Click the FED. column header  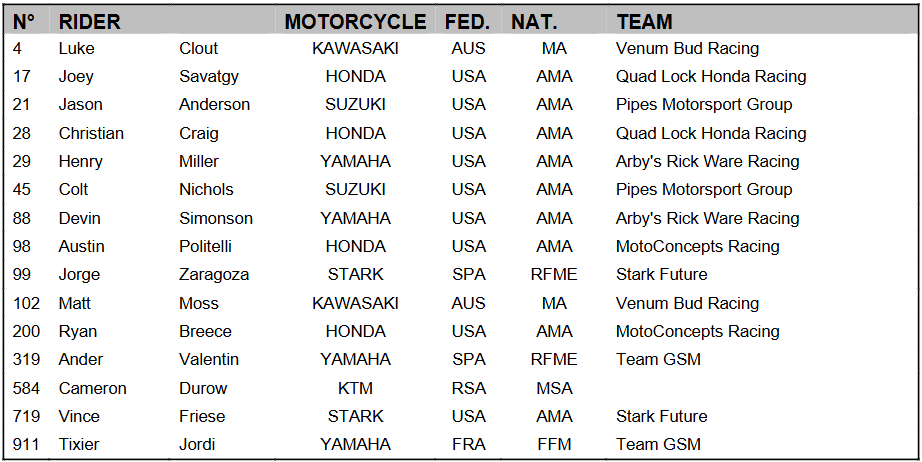pos(468,21)
